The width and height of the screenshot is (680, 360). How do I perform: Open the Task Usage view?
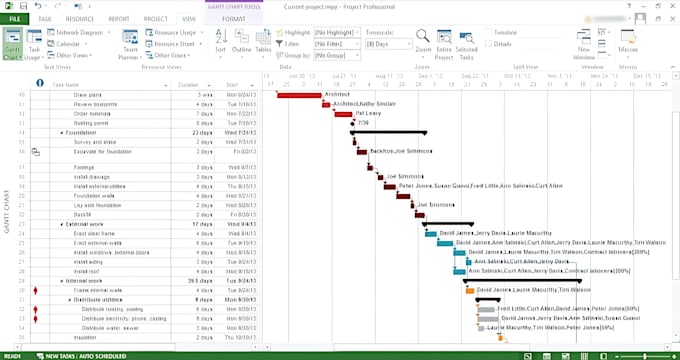[x=34, y=44]
